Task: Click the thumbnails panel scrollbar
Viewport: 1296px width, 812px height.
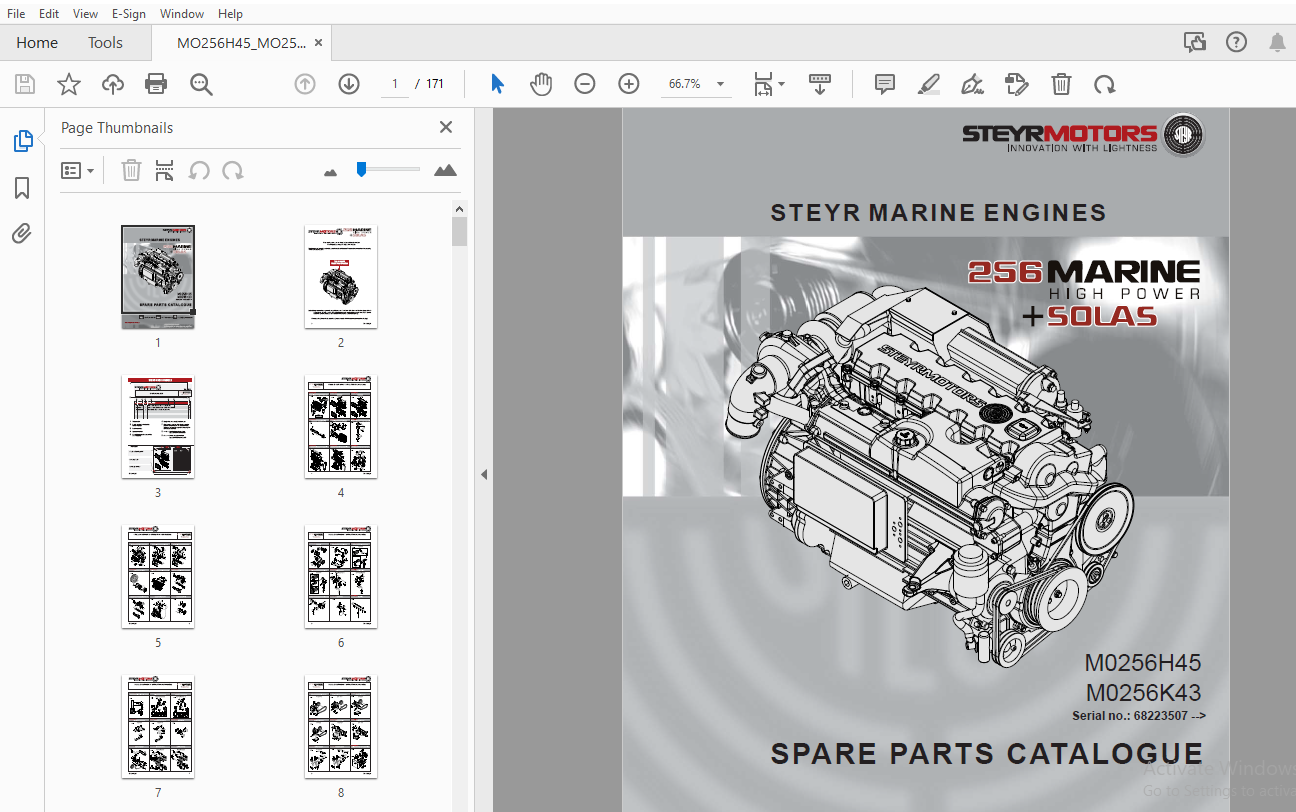Action: (x=459, y=232)
